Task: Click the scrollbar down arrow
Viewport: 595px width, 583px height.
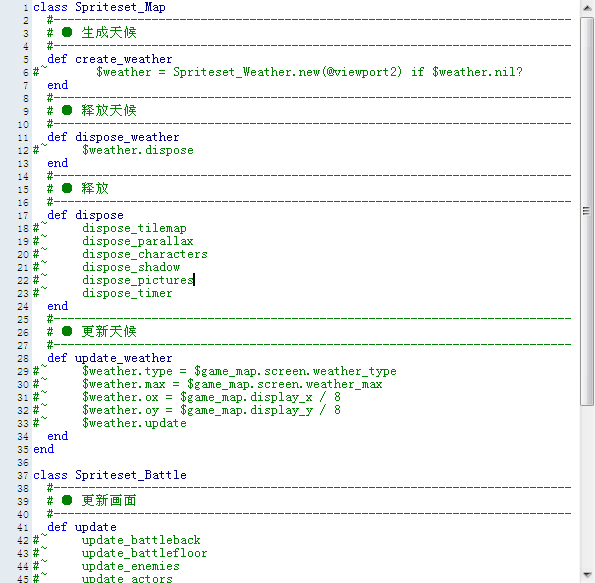Action: coord(587,574)
